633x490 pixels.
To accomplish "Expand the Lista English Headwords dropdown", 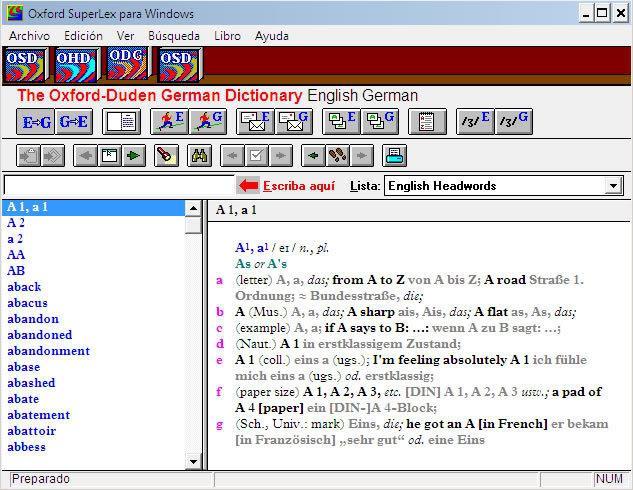I will [613, 186].
